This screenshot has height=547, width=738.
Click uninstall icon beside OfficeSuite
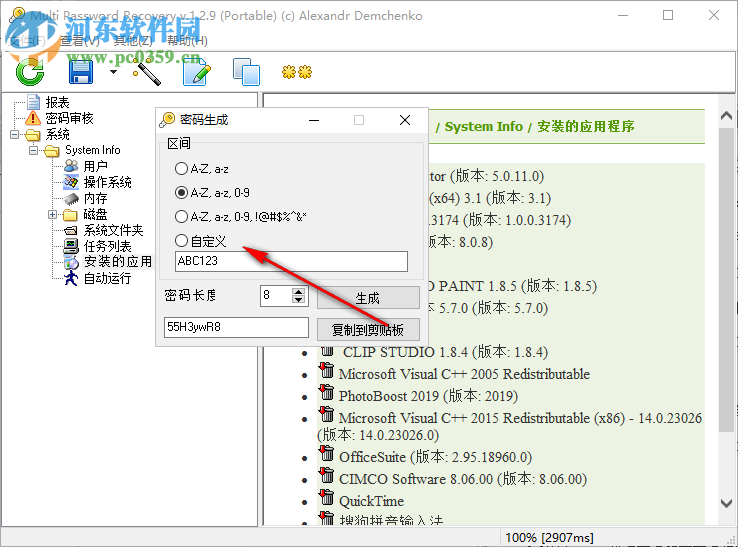click(327, 454)
